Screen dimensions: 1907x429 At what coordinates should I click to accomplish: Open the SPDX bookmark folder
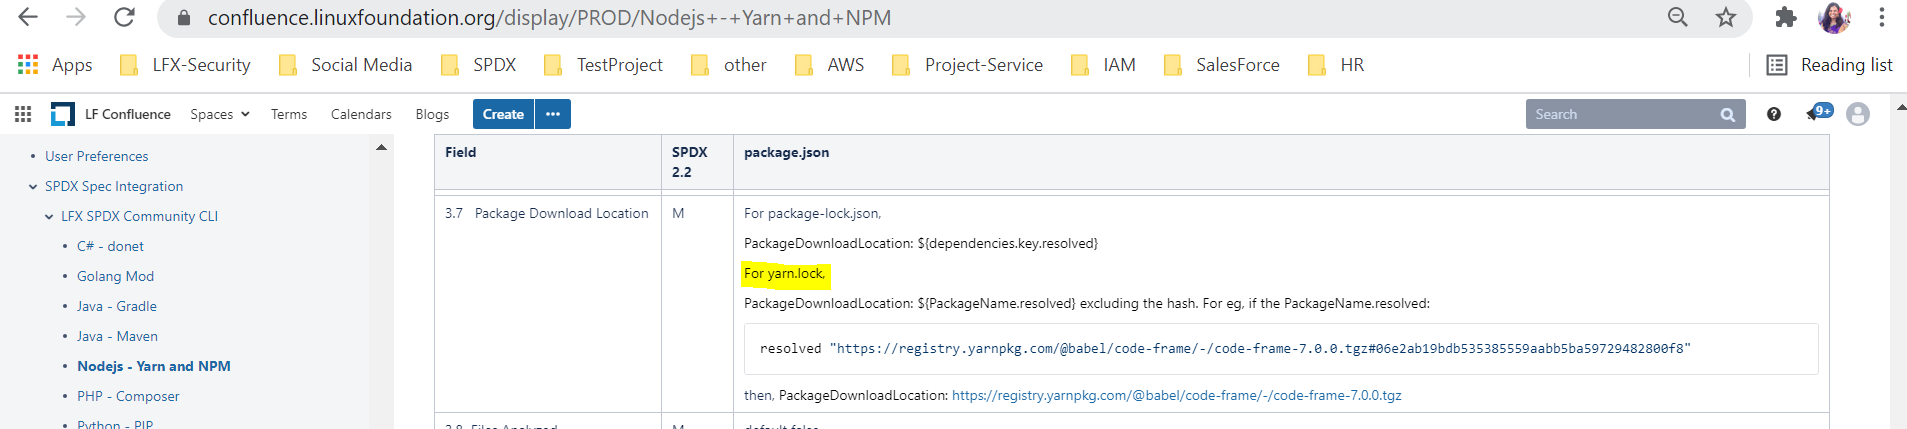point(479,65)
